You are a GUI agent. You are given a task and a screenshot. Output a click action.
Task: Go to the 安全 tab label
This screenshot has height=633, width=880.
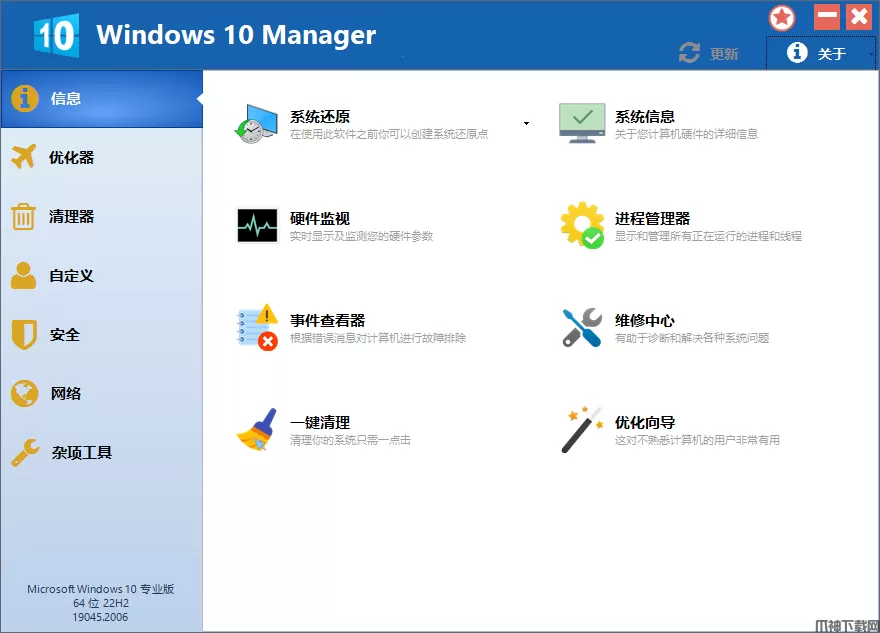click(x=65, y=335)
